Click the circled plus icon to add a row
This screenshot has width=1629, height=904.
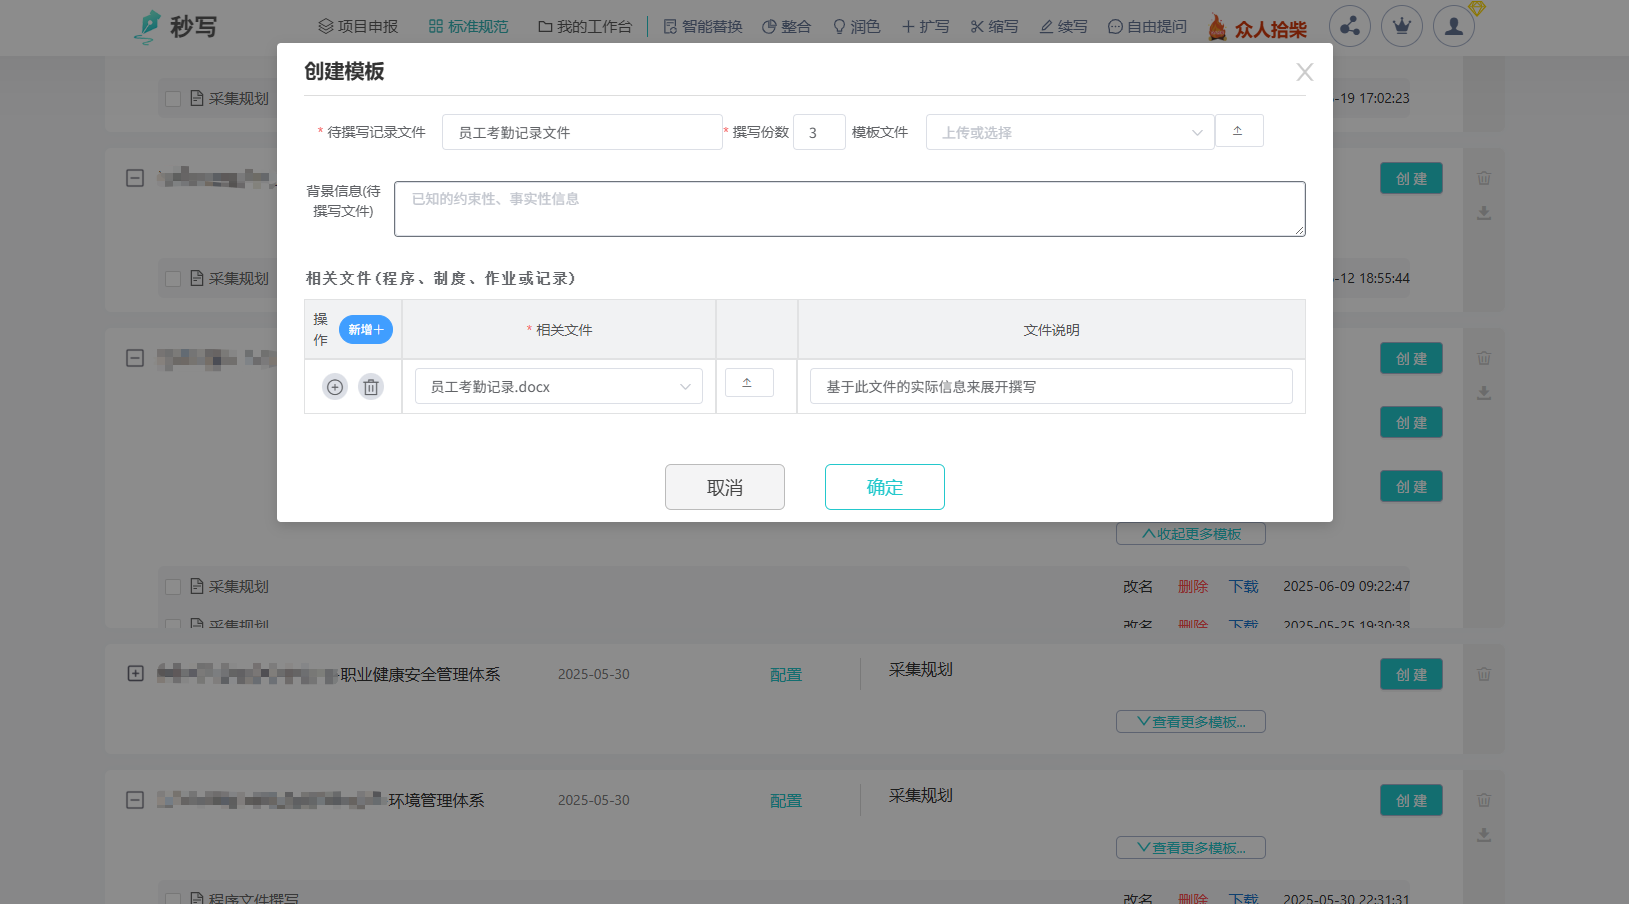click(x=335, y=387)
